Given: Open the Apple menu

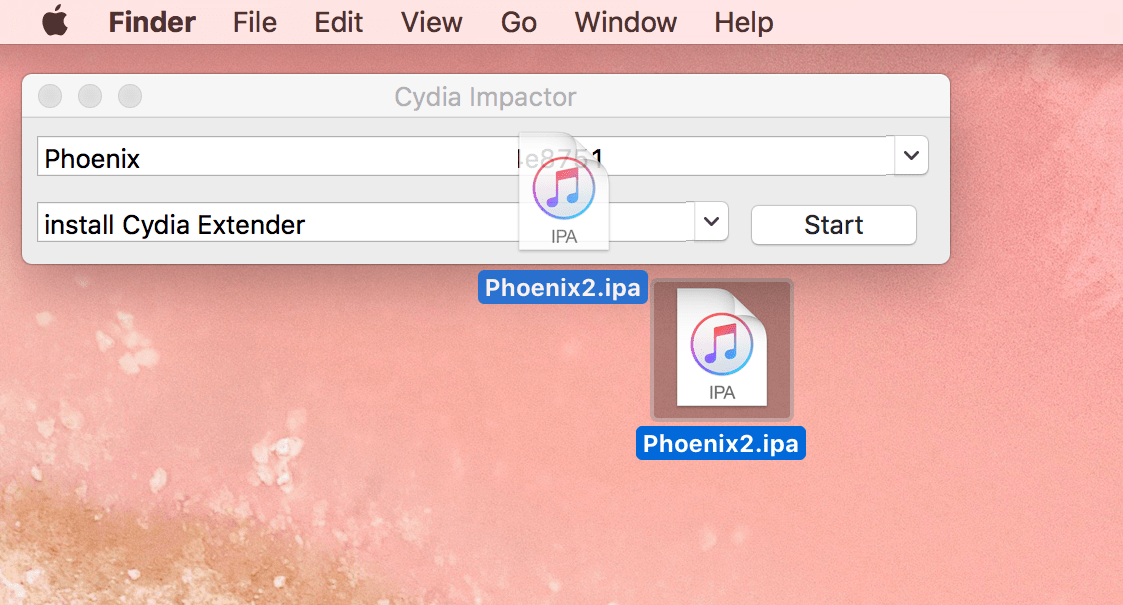Looking at the screenshot, I should [55, 21].
